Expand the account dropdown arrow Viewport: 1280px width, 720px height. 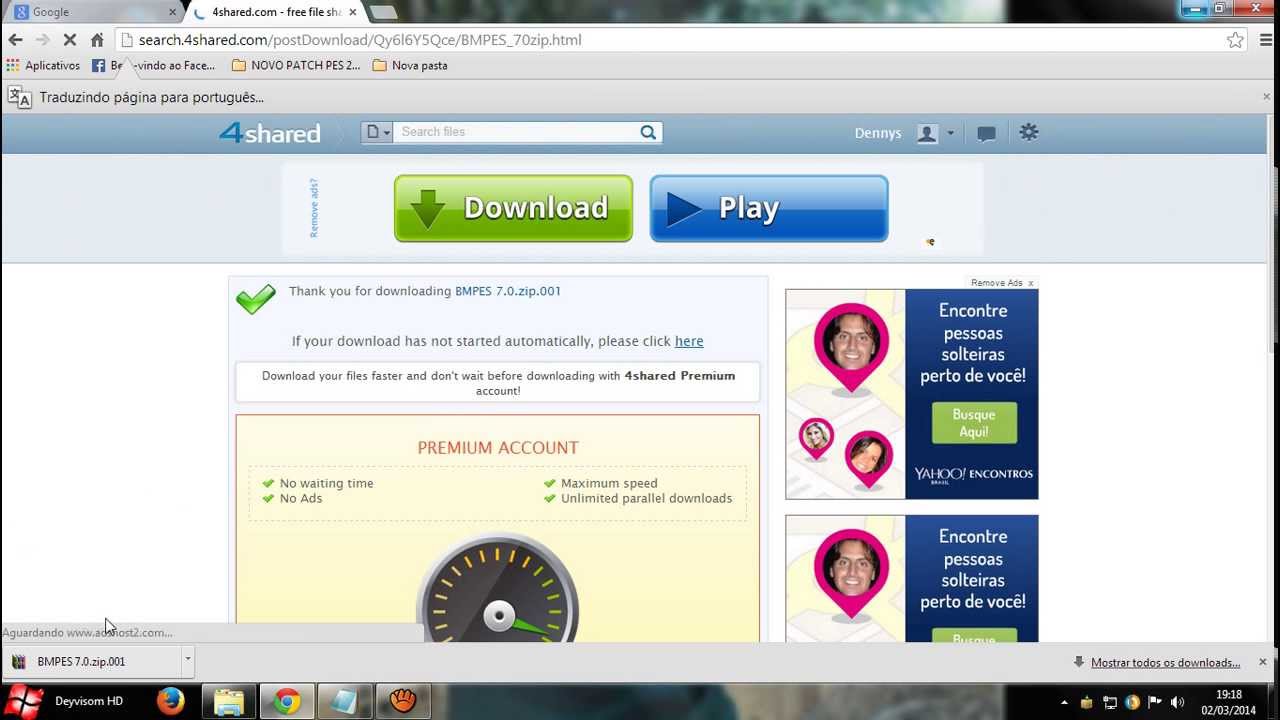coord(950,133)
